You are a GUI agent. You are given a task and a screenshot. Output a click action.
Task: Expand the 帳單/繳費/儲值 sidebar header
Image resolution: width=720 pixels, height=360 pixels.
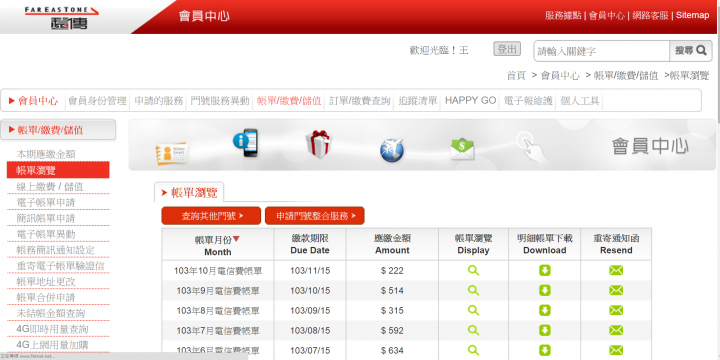pyautogui.click(x=58, y=130)
